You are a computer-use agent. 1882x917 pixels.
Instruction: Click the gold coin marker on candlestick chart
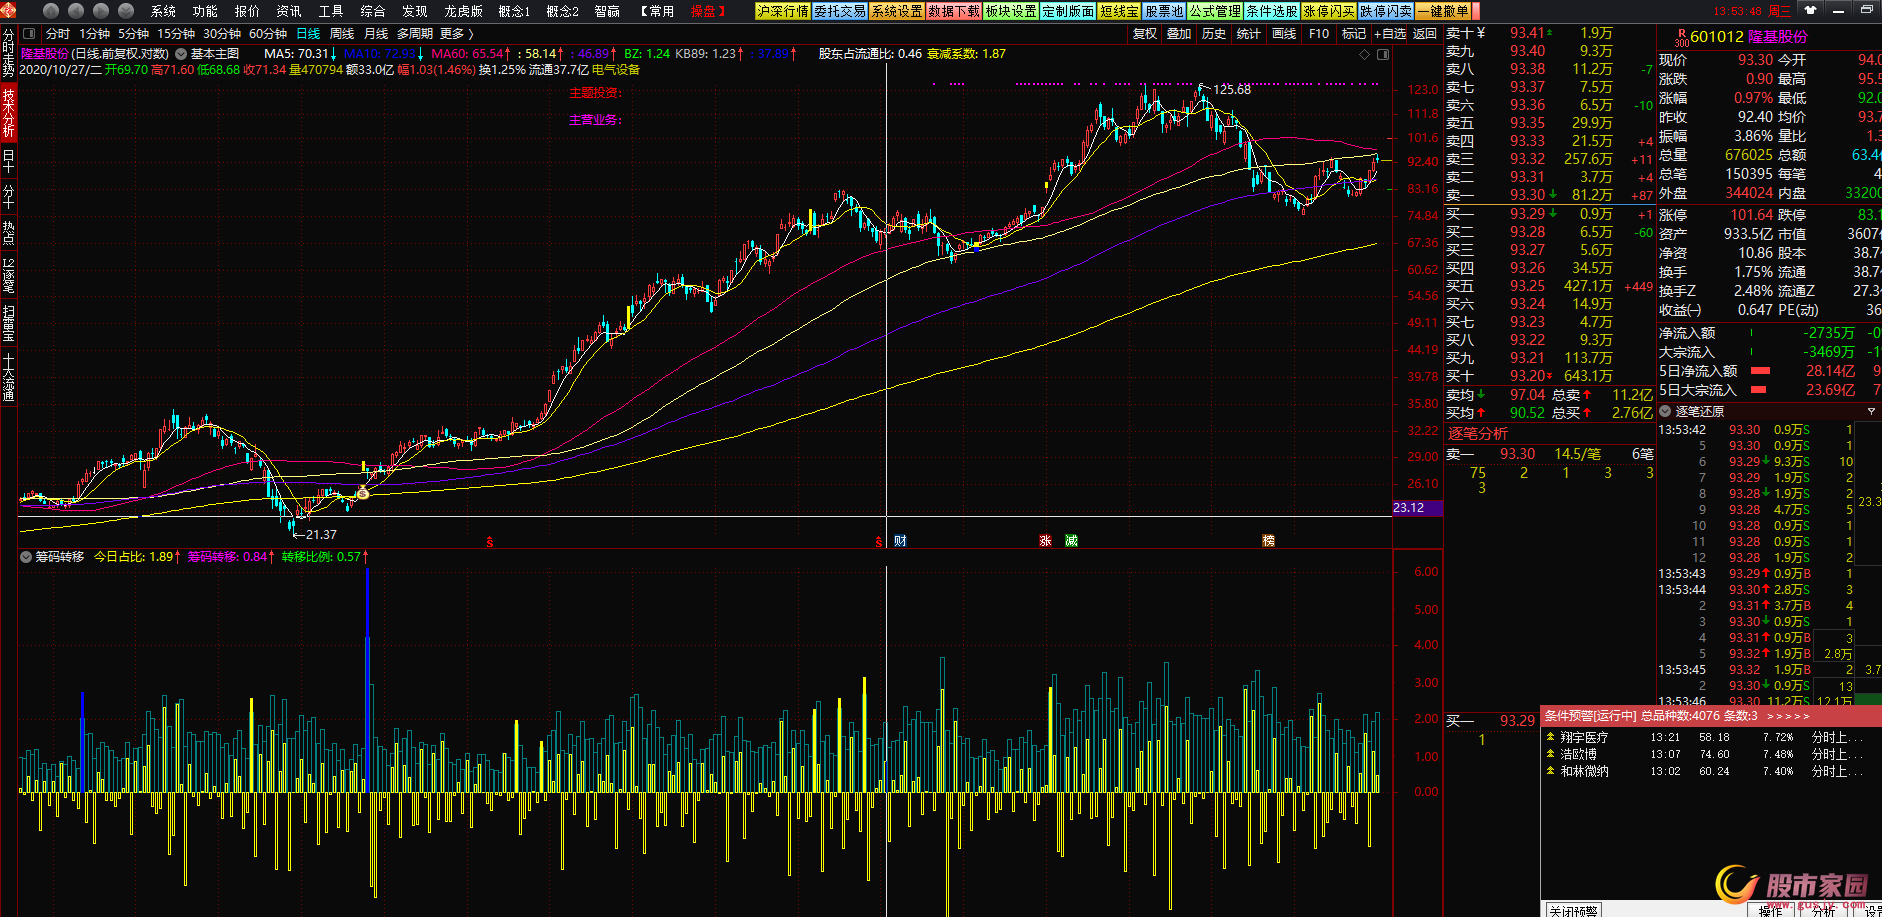point(362,493)
